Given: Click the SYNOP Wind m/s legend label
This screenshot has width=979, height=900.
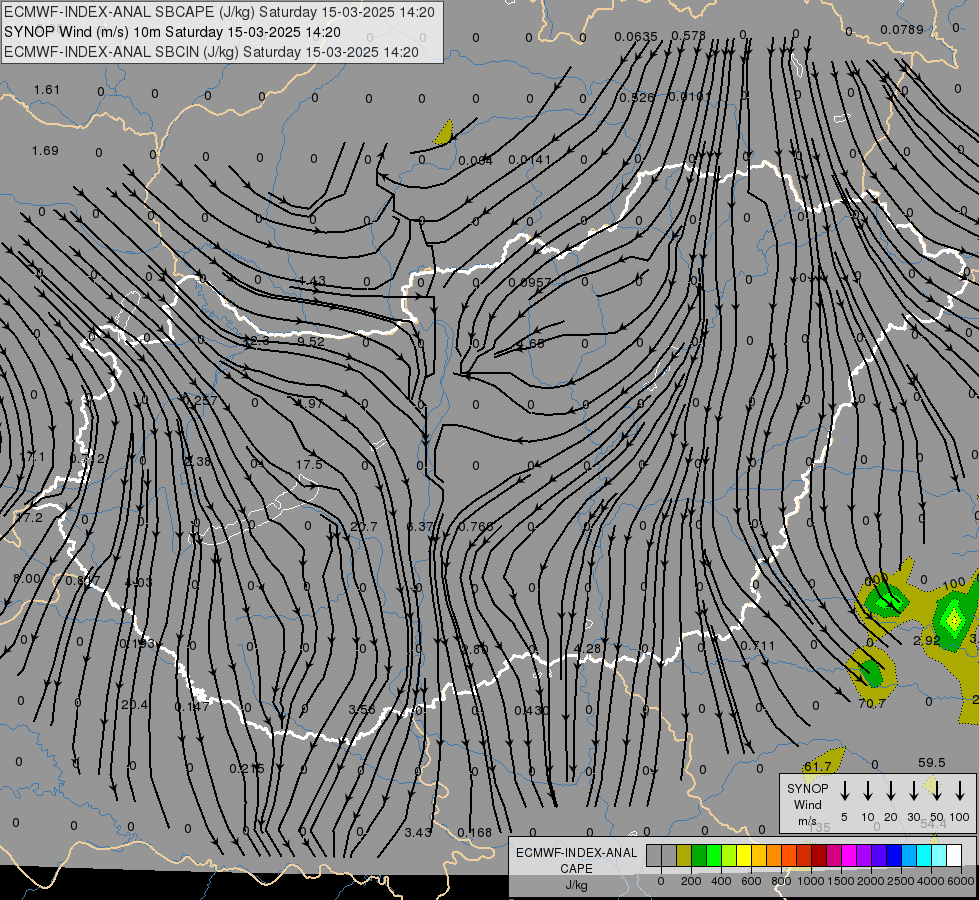Looking at the screenshot, I should 807,804.
